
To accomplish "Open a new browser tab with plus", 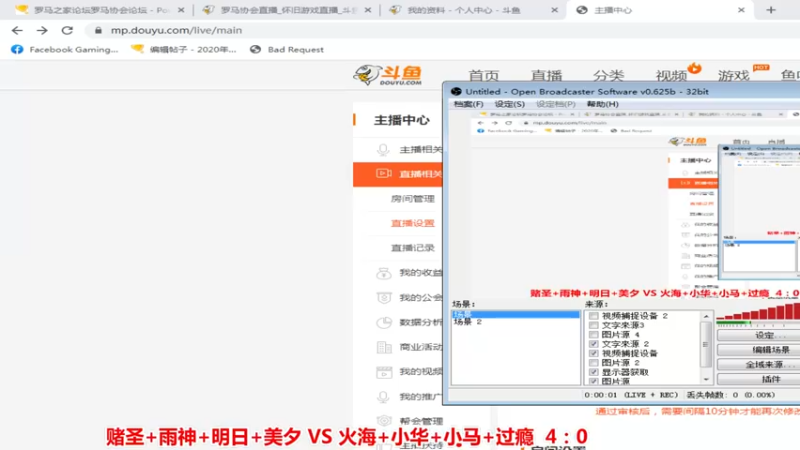I will (x=771, y=10).
